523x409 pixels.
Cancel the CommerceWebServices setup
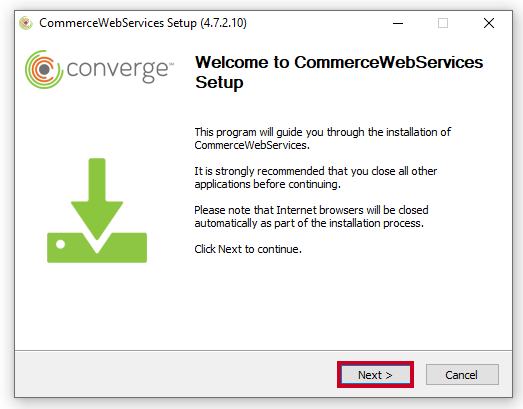pos(462,375)
